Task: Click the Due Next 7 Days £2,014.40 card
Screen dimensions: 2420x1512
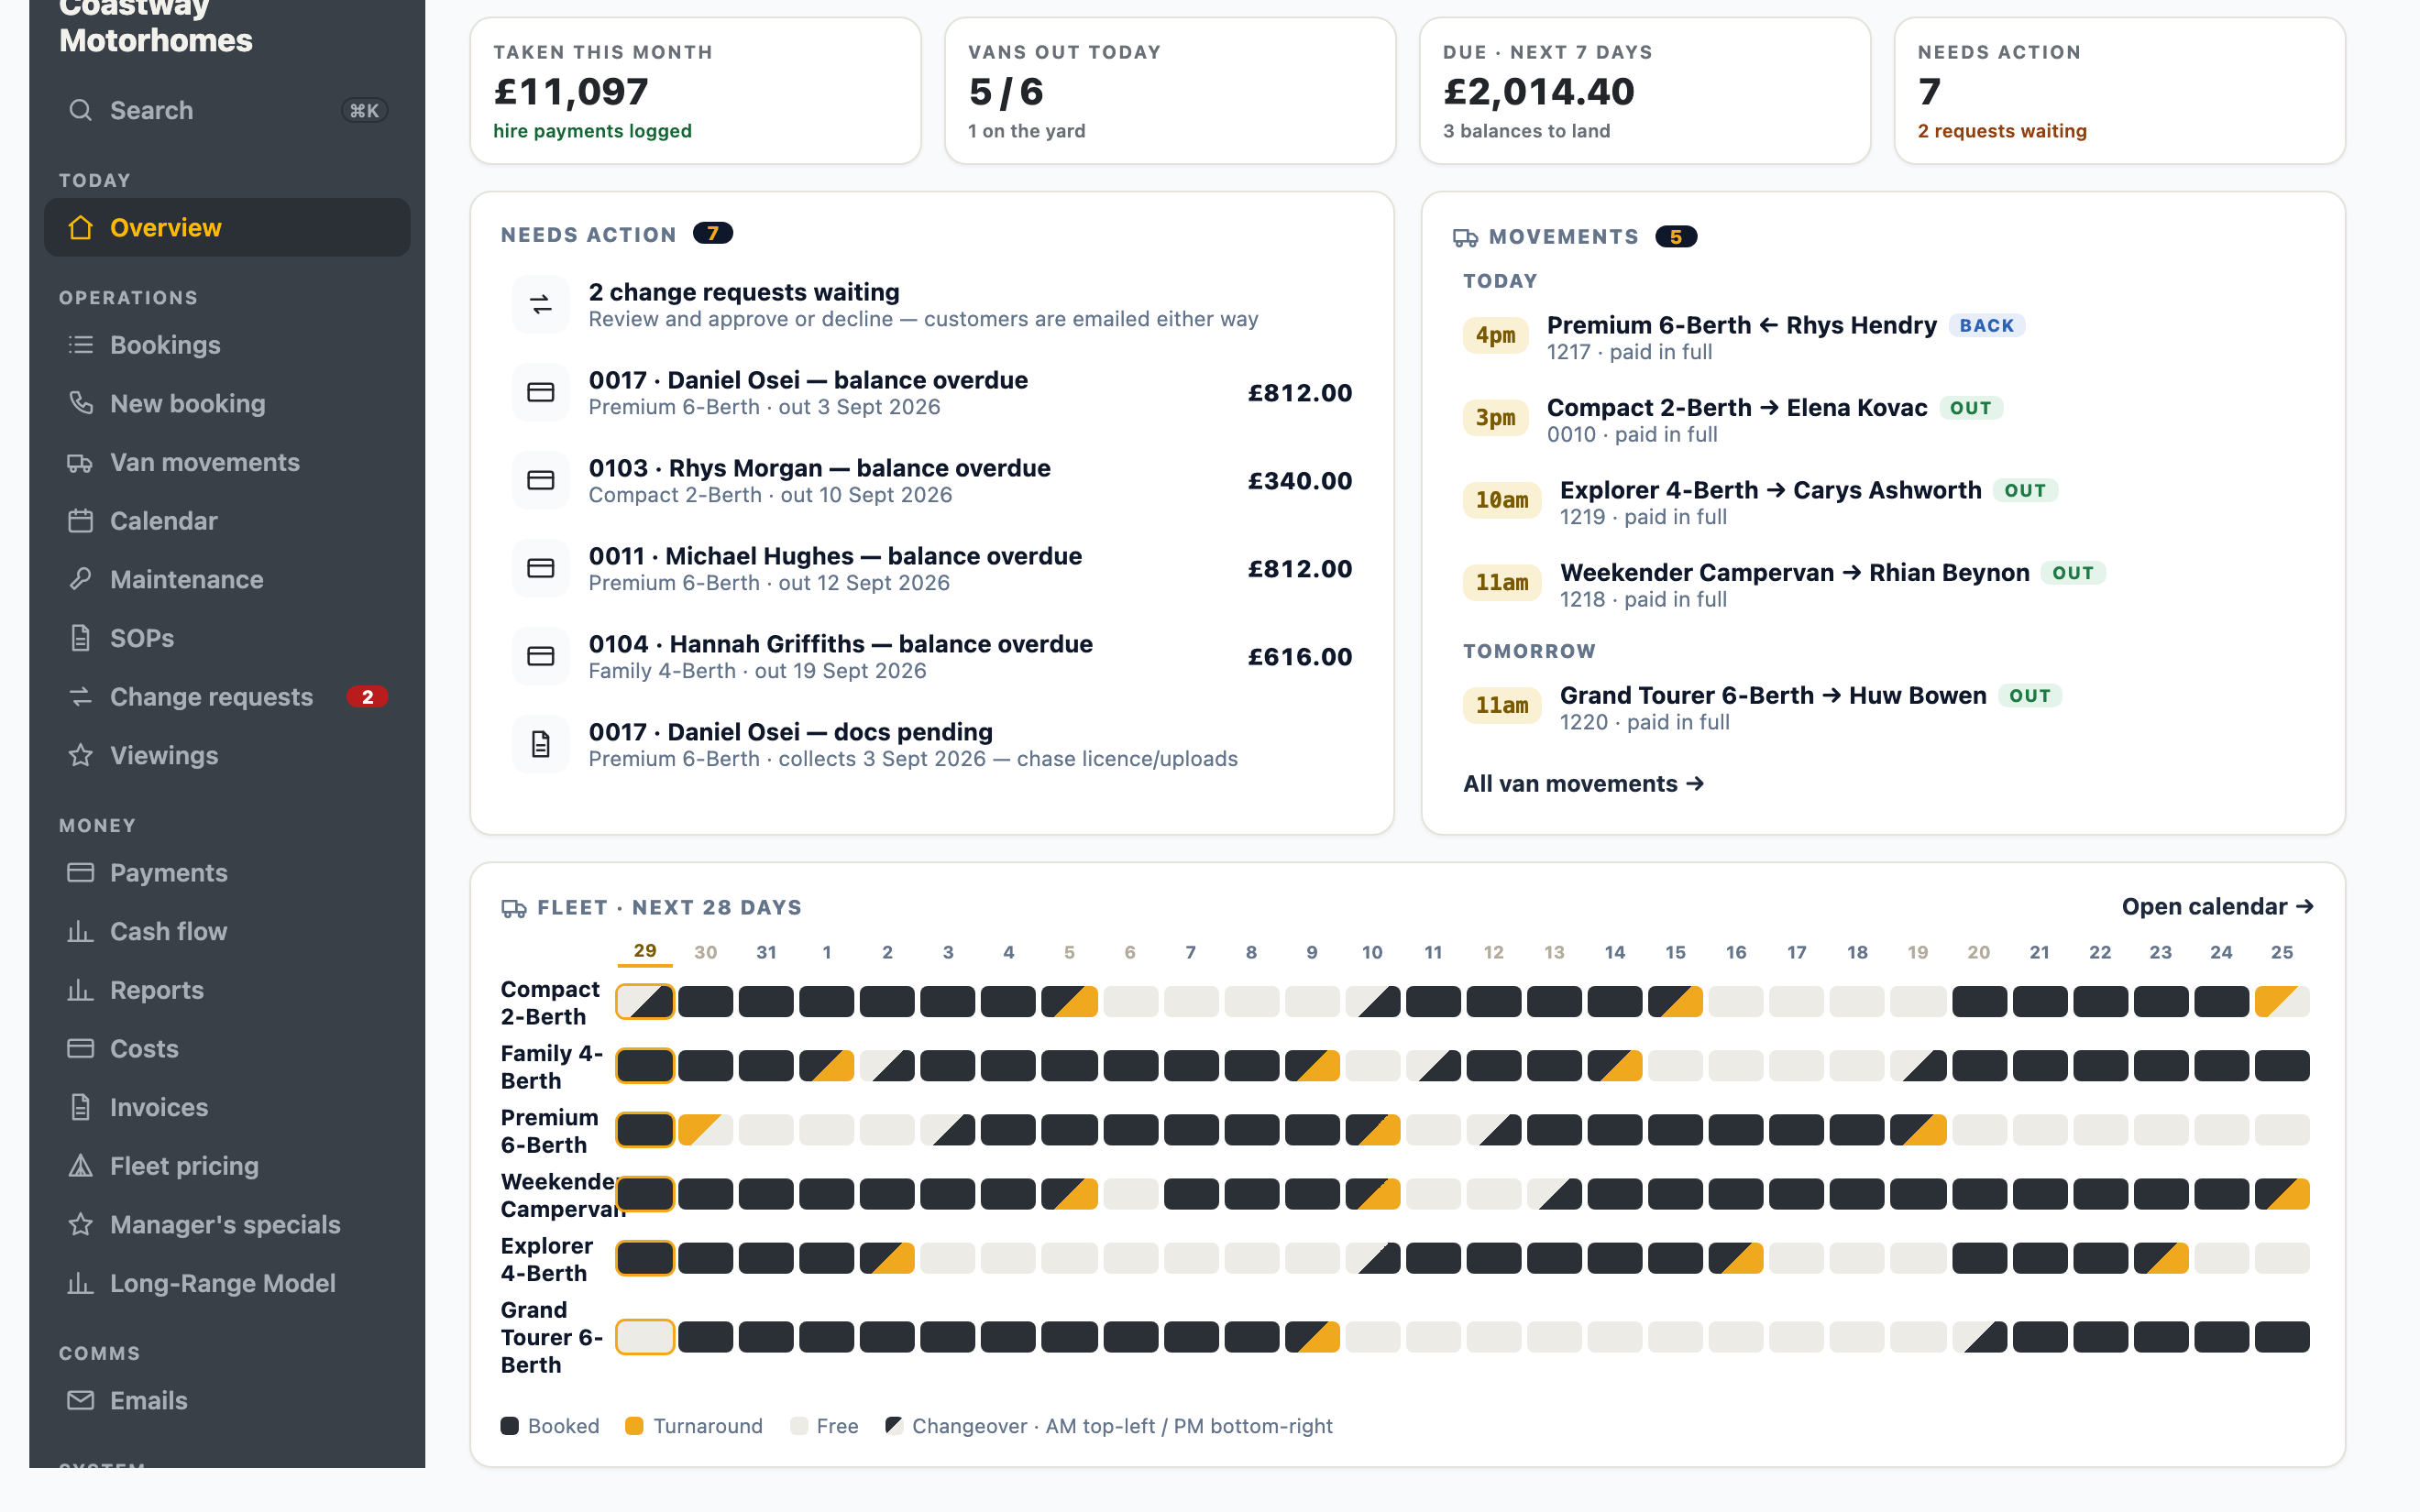Action: (x=1645, y=90)
